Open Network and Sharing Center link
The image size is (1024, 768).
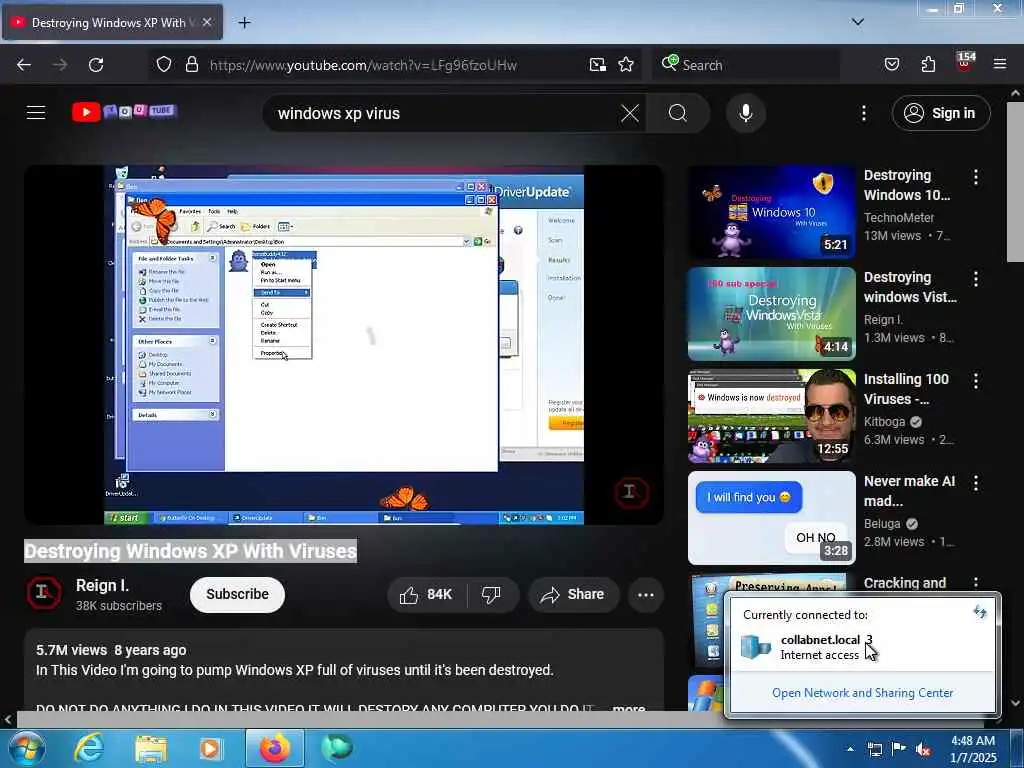click(x=862, y=693)
